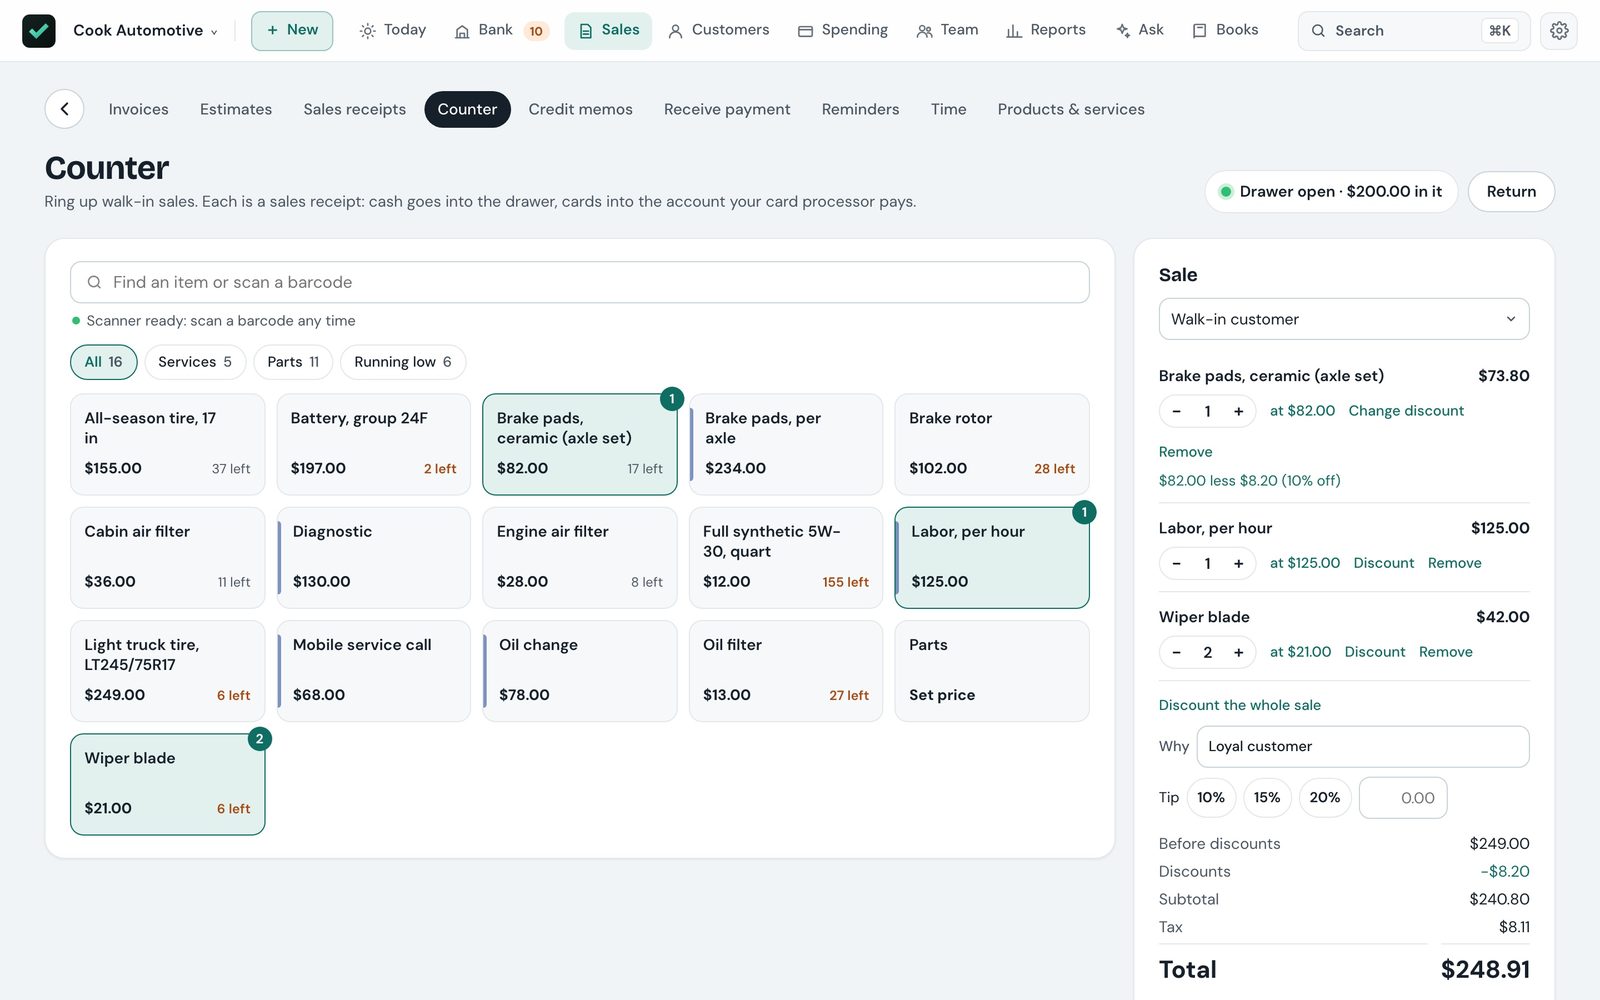
Task: Click the Drawer open status pill
Action: pos(1330,192)
